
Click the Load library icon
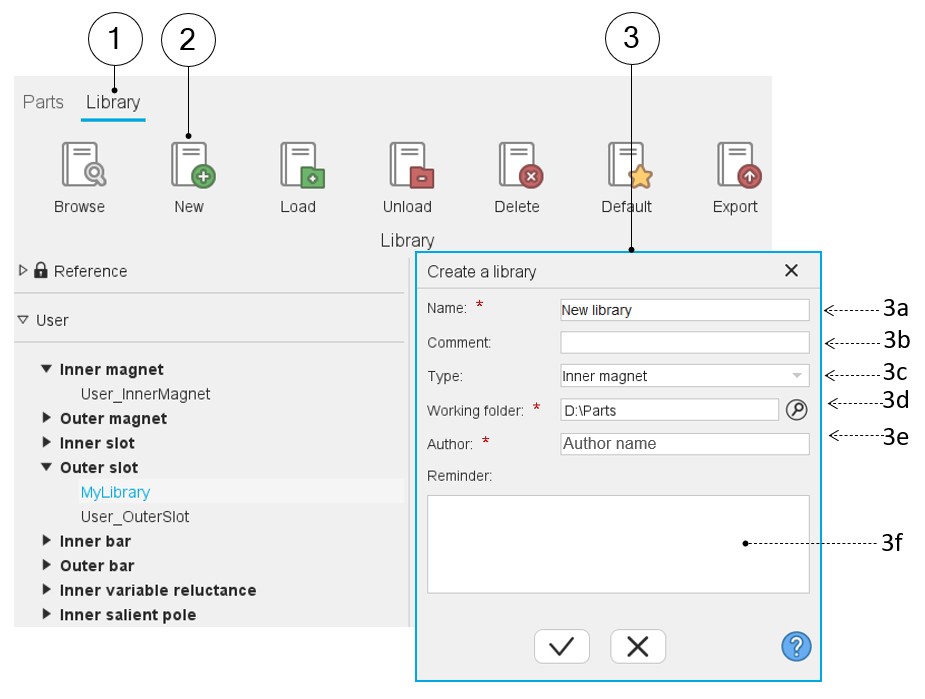tap(299, 165)
